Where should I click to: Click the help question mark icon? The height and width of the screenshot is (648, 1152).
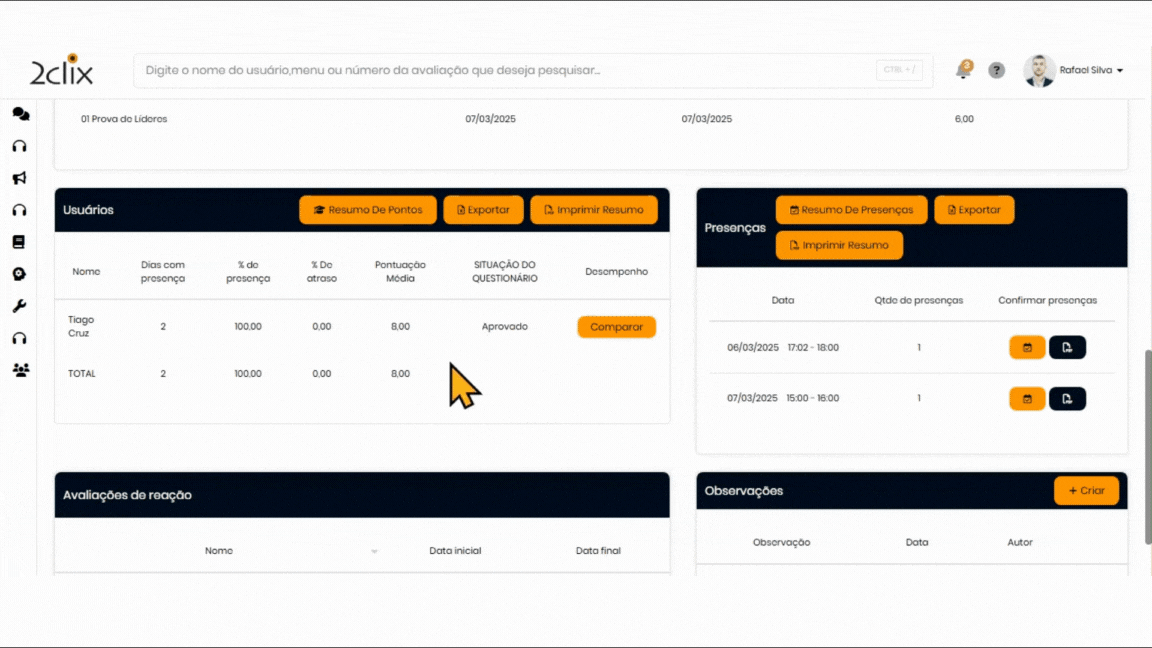(x=996, y=70)
